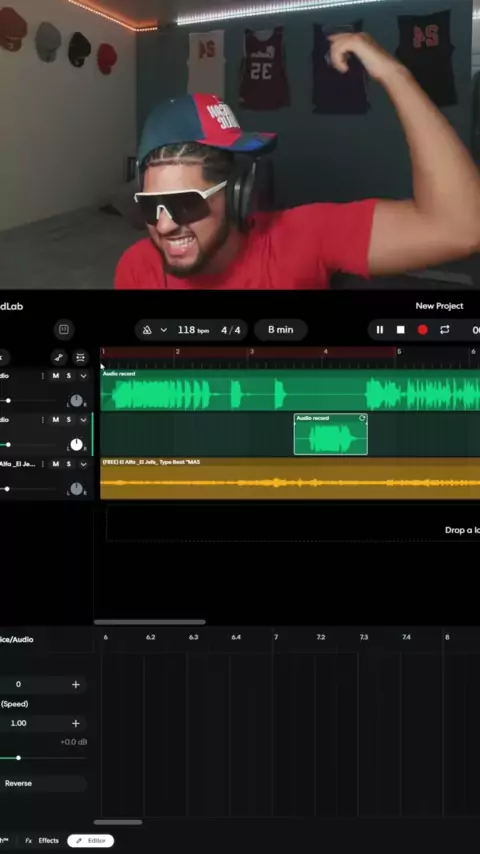Switch to the Editor tab

90,840
